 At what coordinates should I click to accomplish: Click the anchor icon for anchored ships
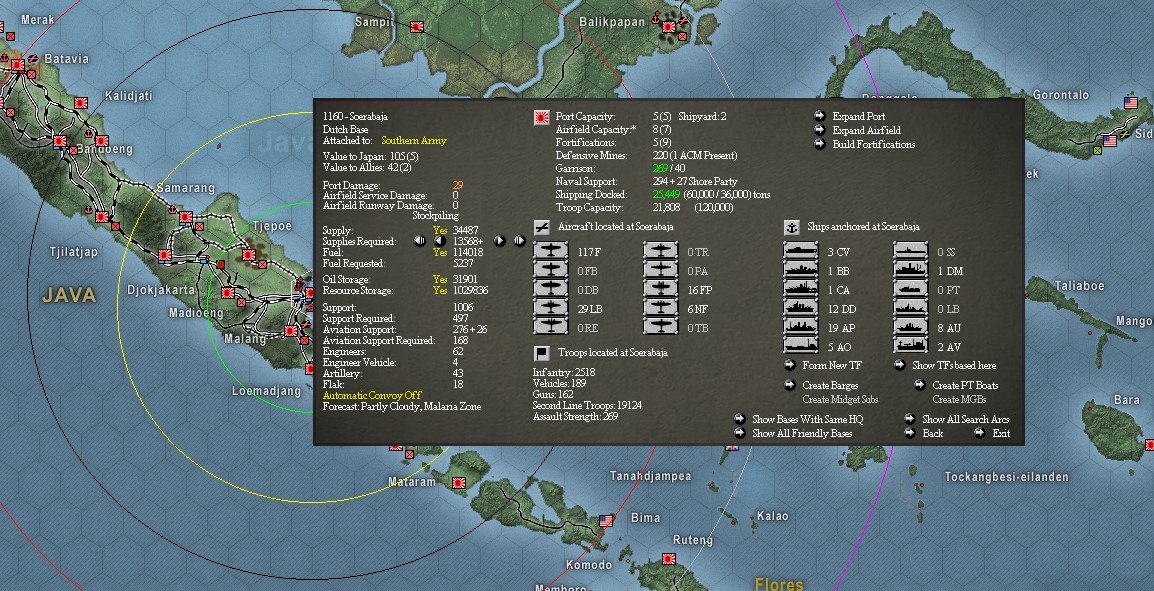792,227
